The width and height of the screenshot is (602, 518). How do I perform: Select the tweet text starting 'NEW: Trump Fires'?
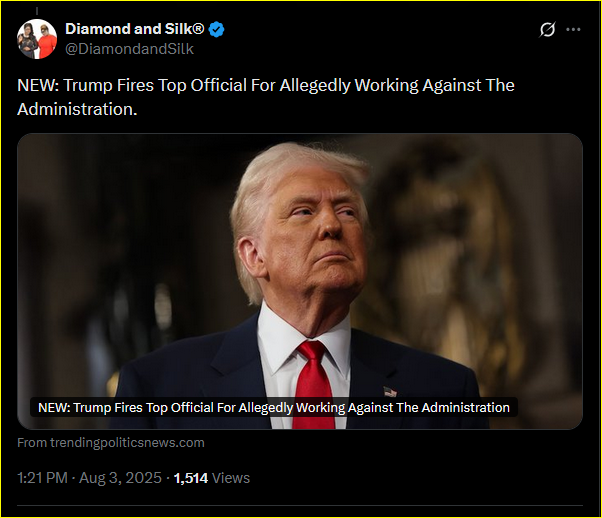pyautogui.click(x=266, y=97)
